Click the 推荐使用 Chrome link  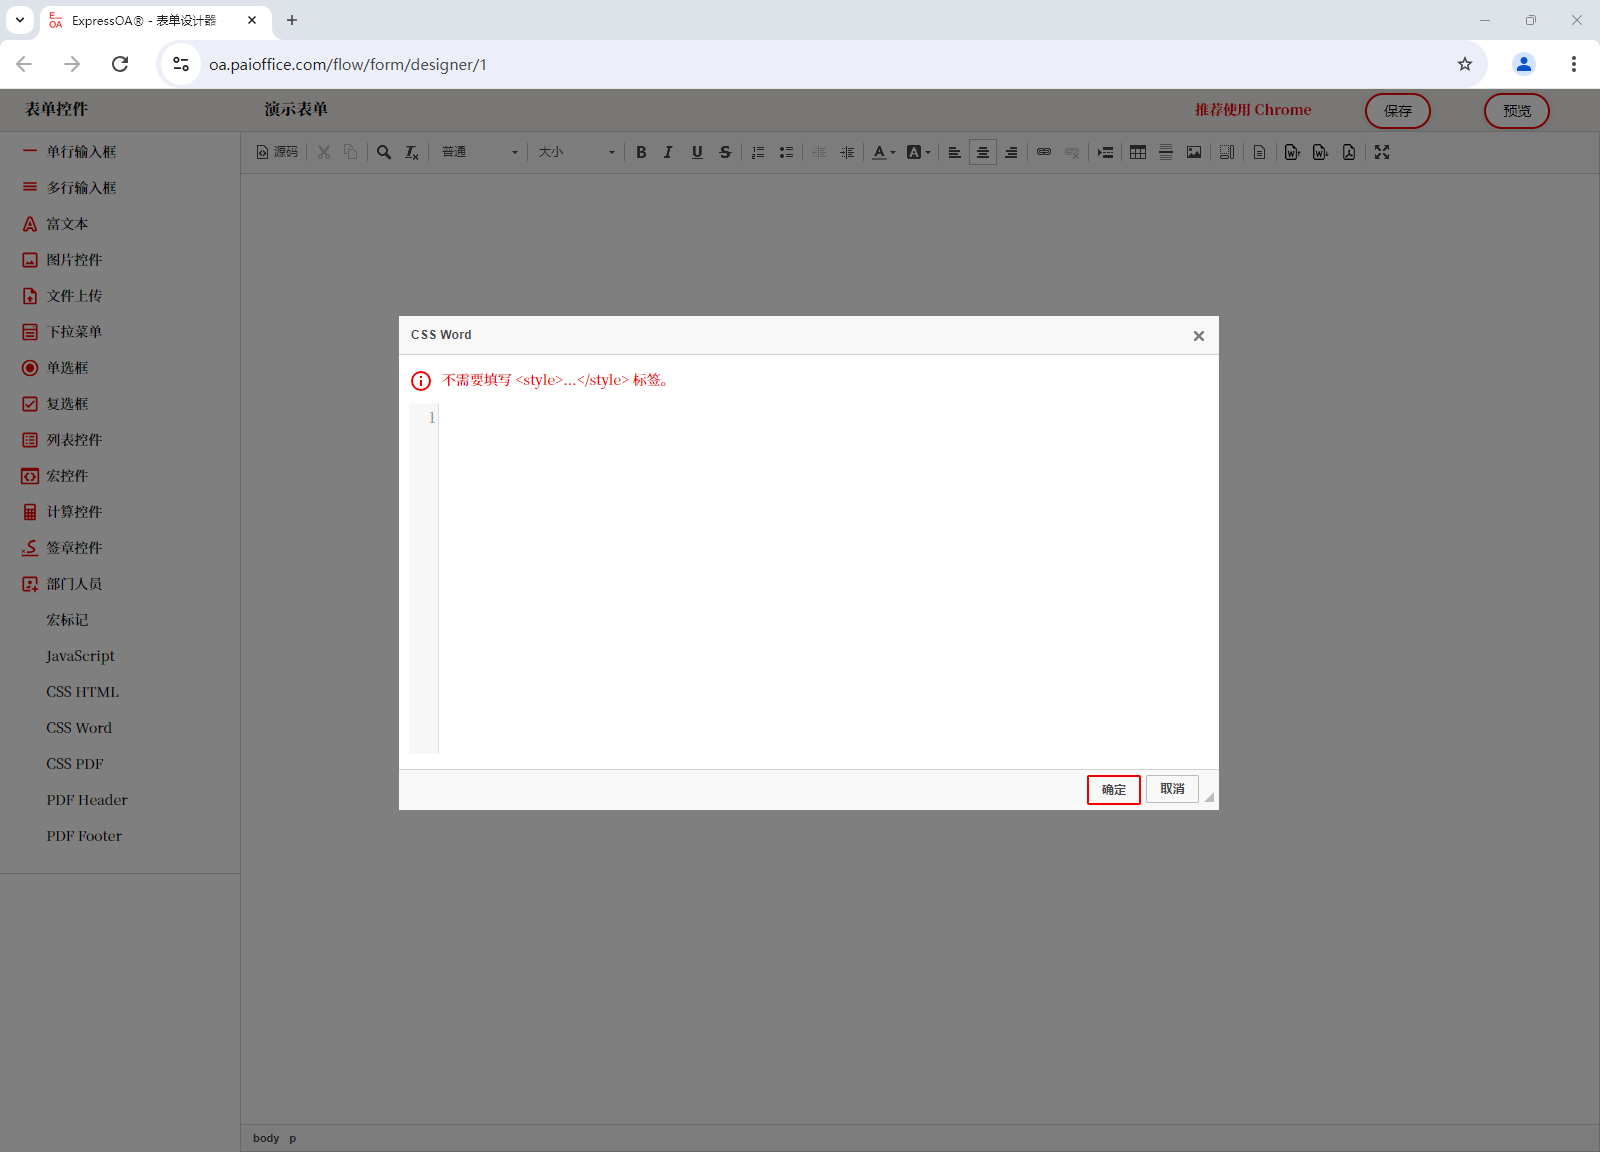(1253, 110)
